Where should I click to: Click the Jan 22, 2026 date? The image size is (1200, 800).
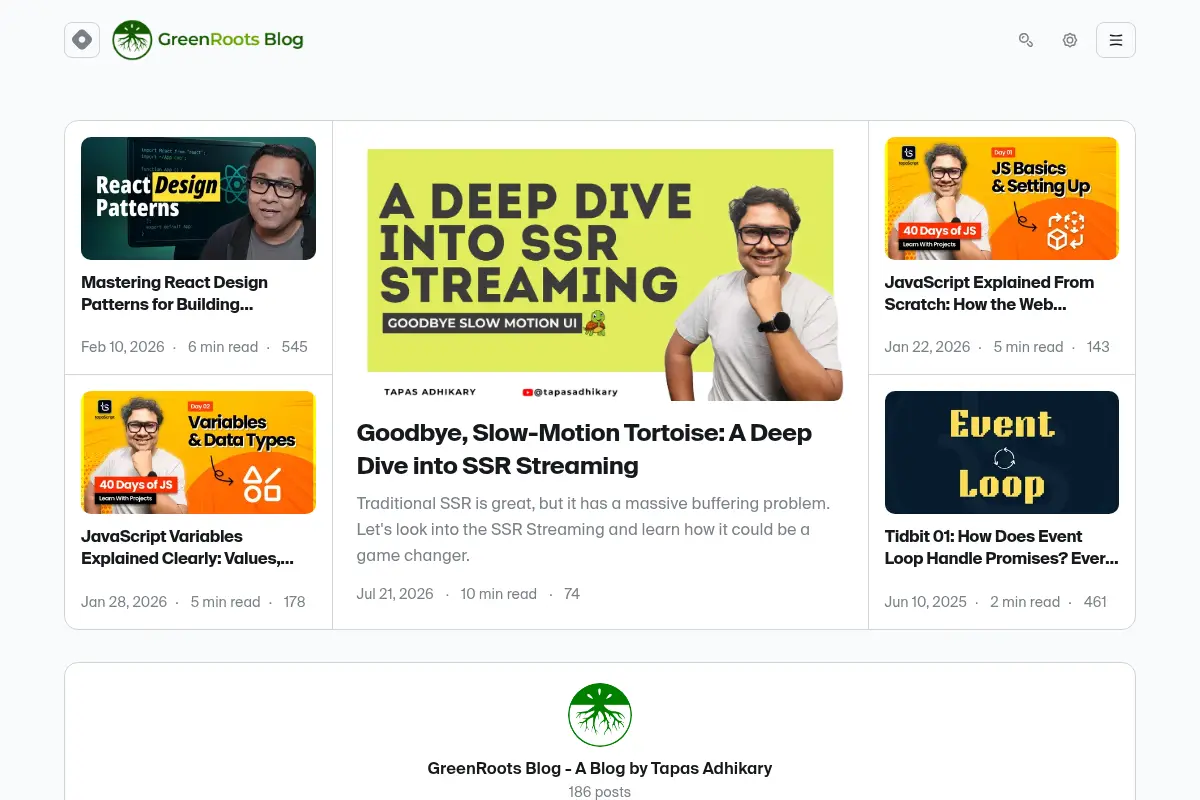click(928, 347)
